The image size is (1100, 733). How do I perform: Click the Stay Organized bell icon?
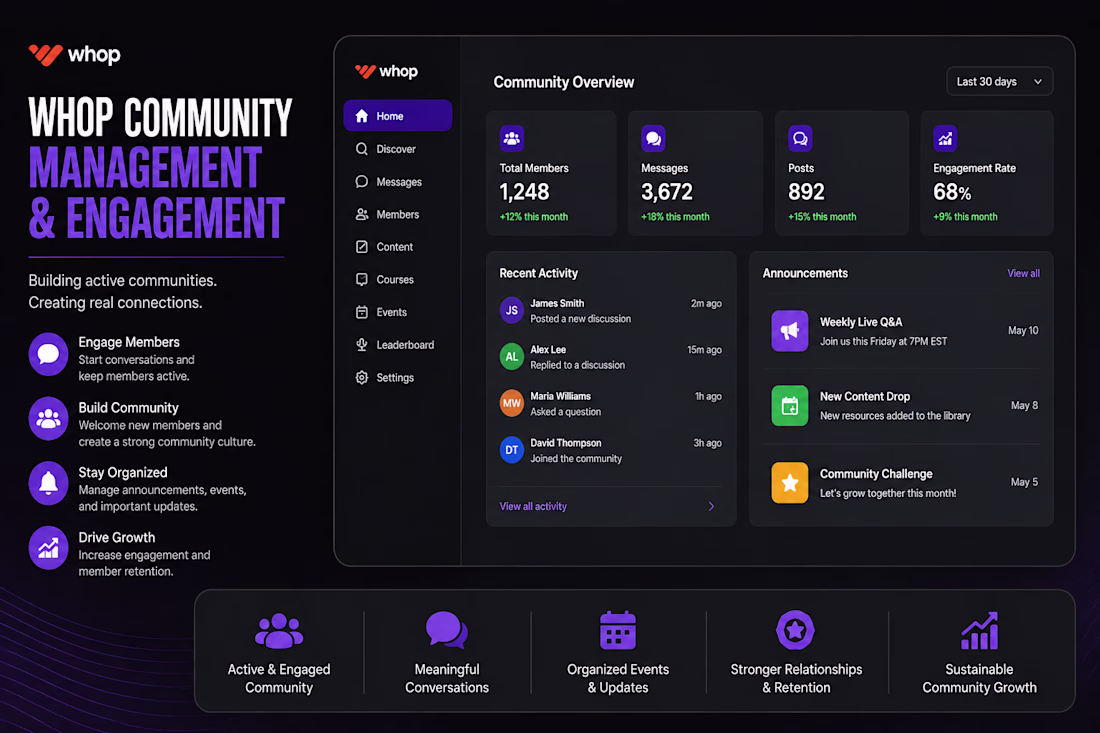click(48, 483)
